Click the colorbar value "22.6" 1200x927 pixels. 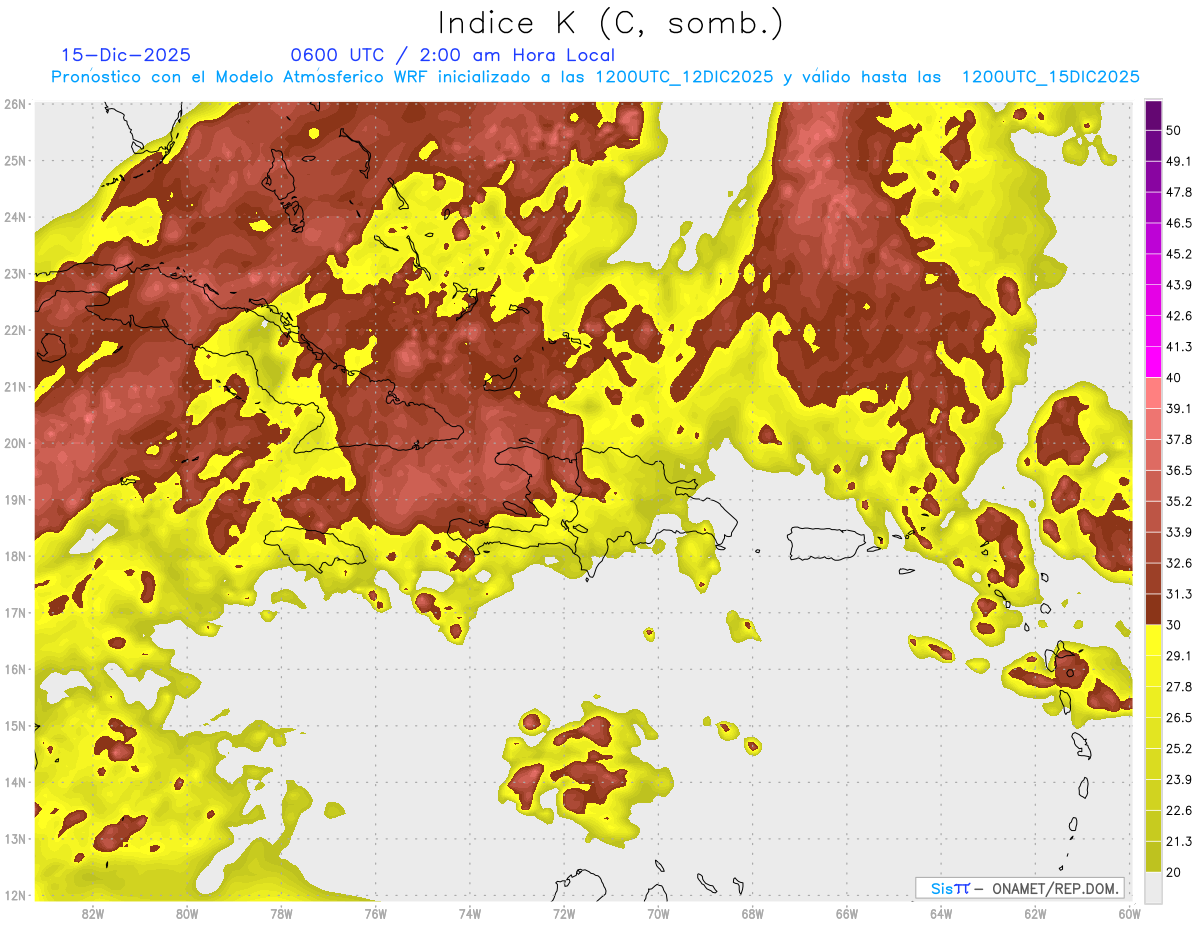click(1179, 811)
